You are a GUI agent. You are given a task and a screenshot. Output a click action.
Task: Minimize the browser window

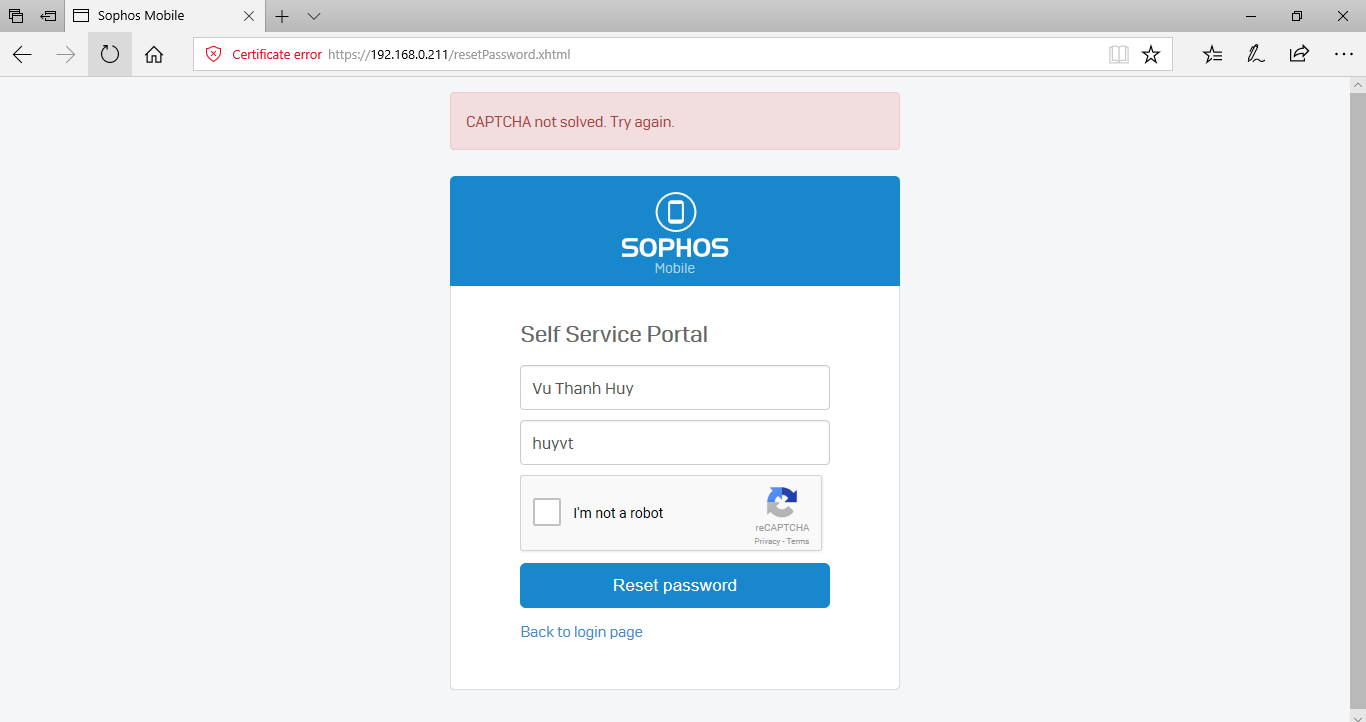[x=1251, y=16]
